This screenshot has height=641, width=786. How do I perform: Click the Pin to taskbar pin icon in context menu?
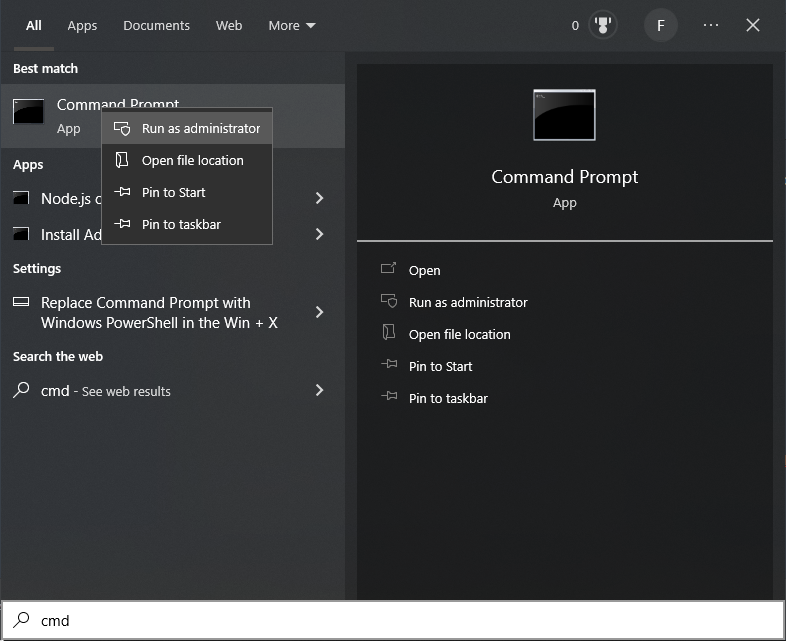(122, 224)
